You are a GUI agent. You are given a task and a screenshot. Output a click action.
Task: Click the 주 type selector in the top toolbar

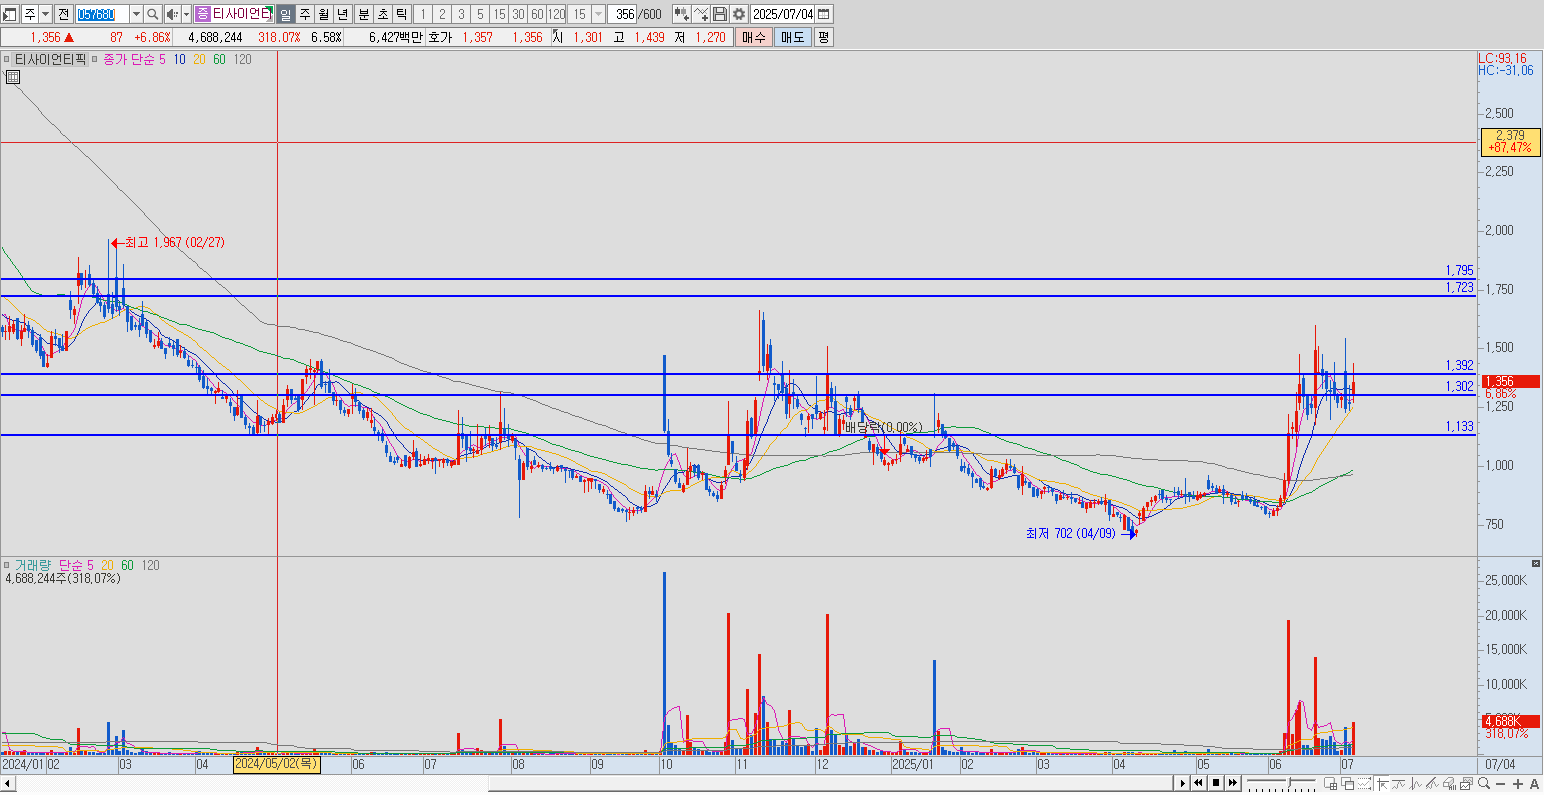[x=29, y=14]
